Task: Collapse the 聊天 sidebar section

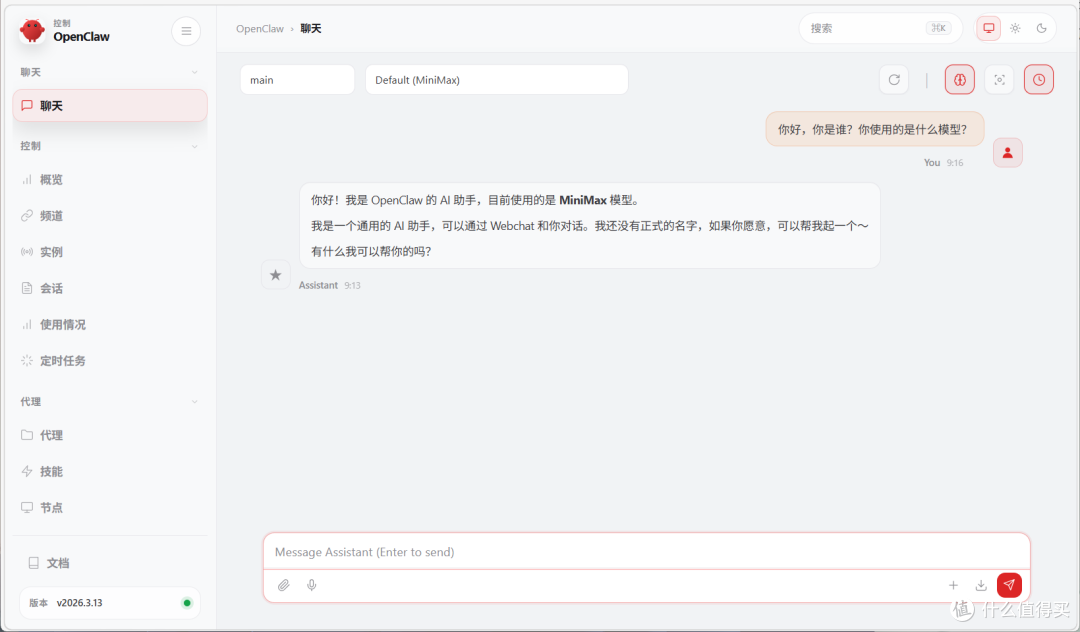Action: point(110,72)
